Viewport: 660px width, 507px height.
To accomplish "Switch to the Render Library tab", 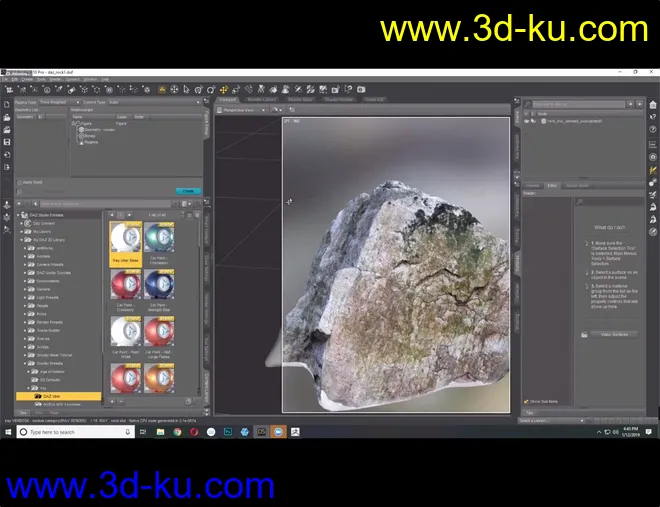I will pos(261,100).
